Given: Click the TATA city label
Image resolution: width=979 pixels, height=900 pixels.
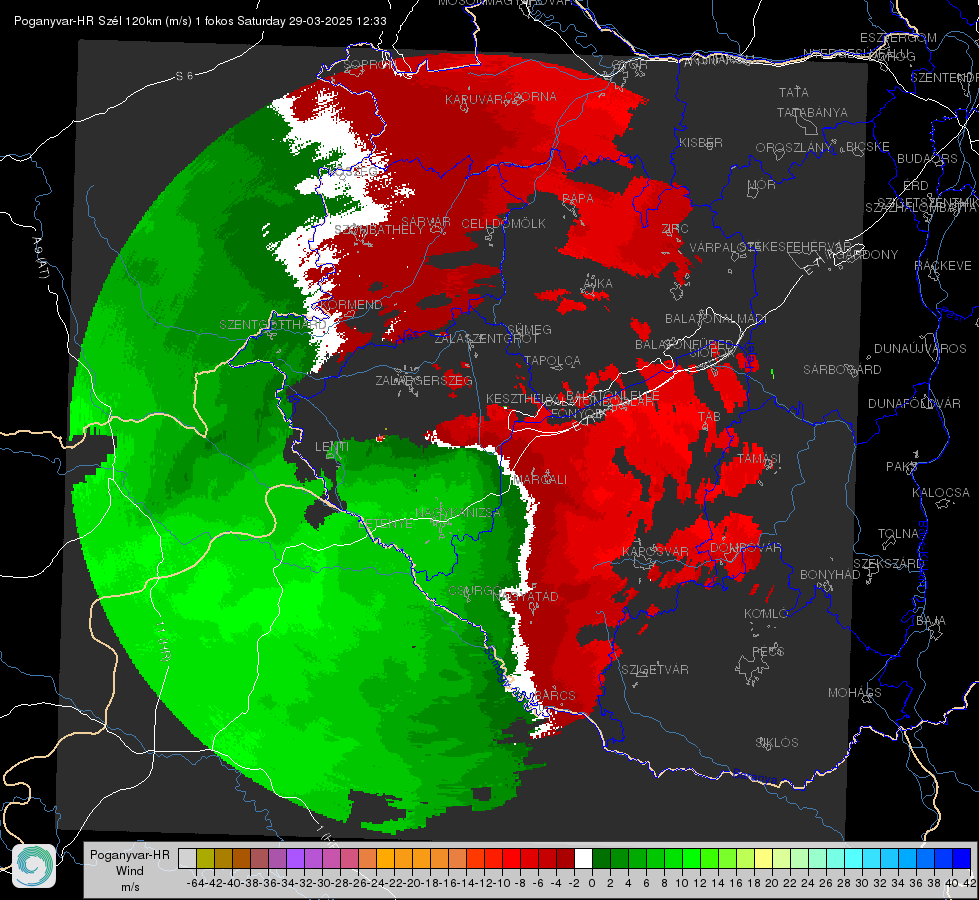Looking at the screenshot, I should pyautogui.click(x=794, y=92).
